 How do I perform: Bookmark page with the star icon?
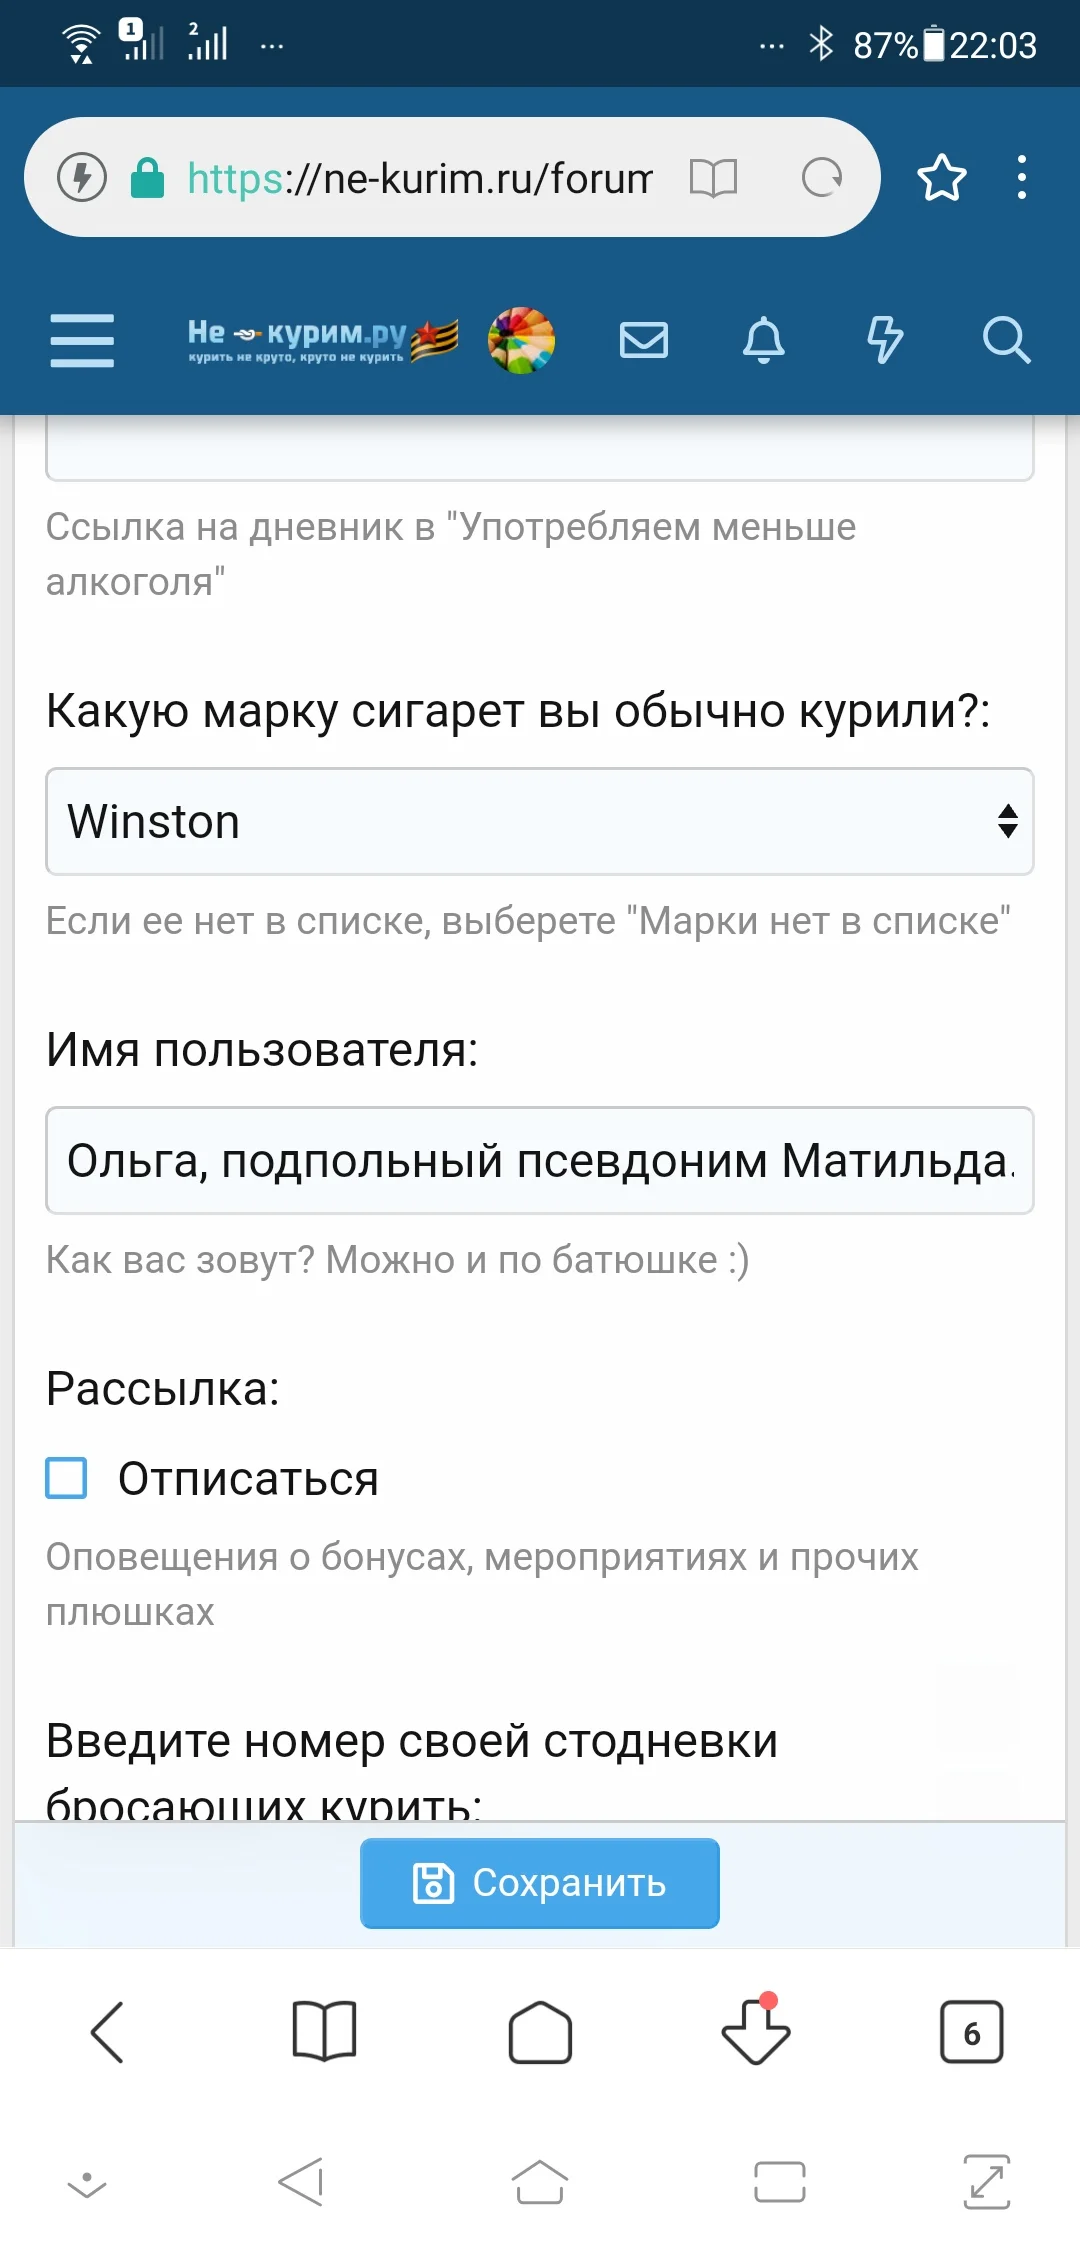click(942, 178)
